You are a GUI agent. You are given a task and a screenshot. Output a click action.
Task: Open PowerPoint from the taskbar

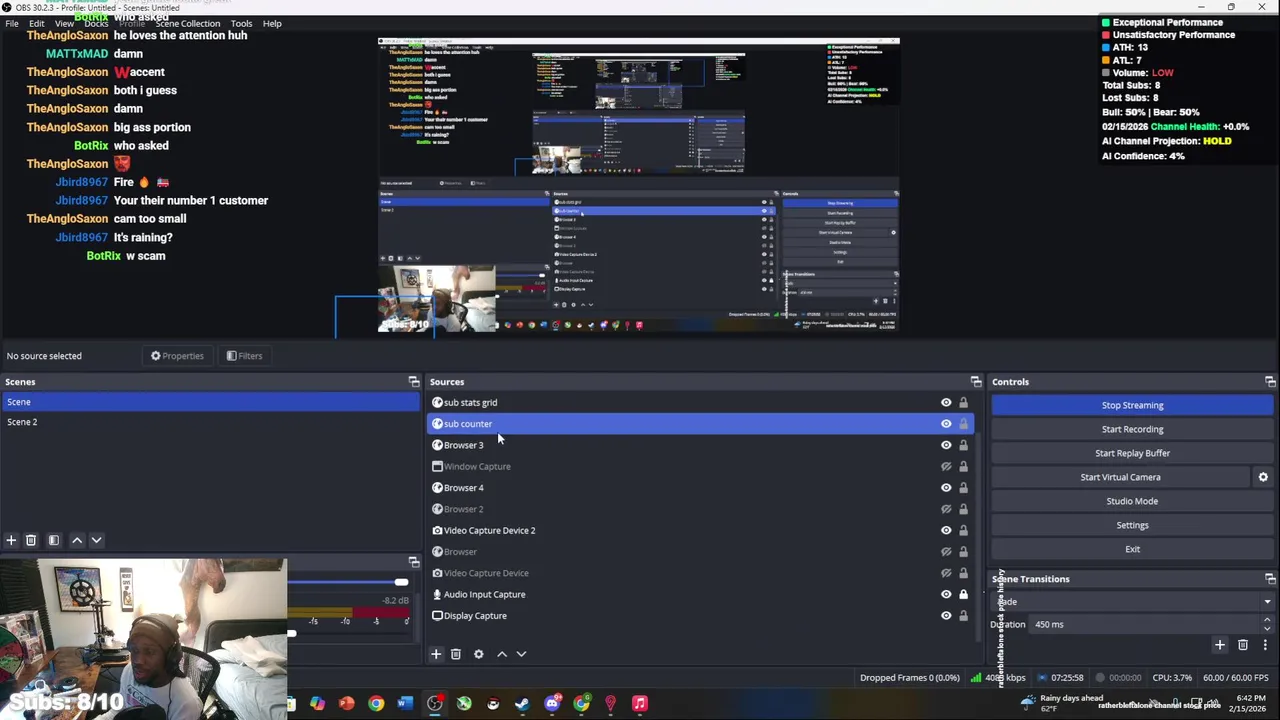347,704
